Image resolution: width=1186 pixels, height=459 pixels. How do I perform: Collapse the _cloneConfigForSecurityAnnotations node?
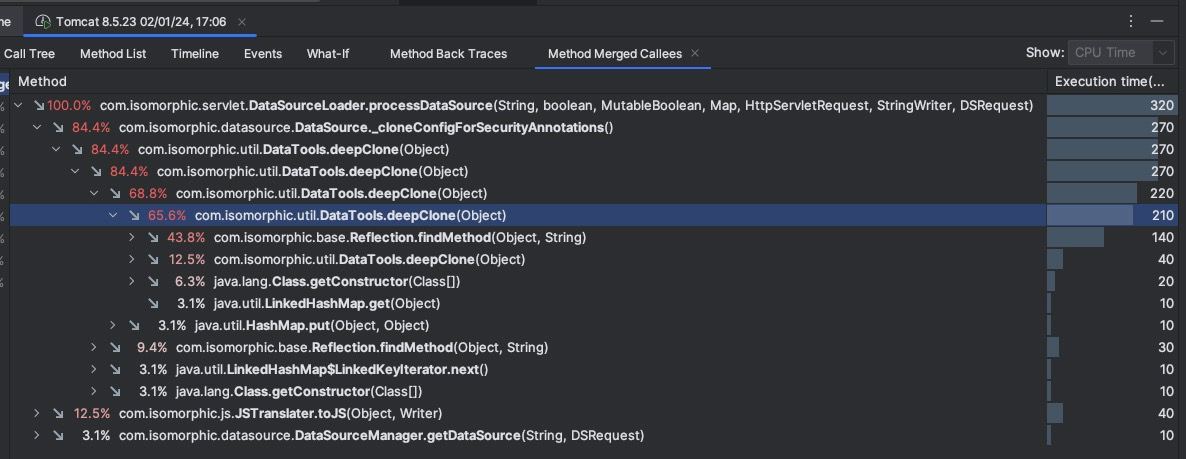(x=38, y=128)
